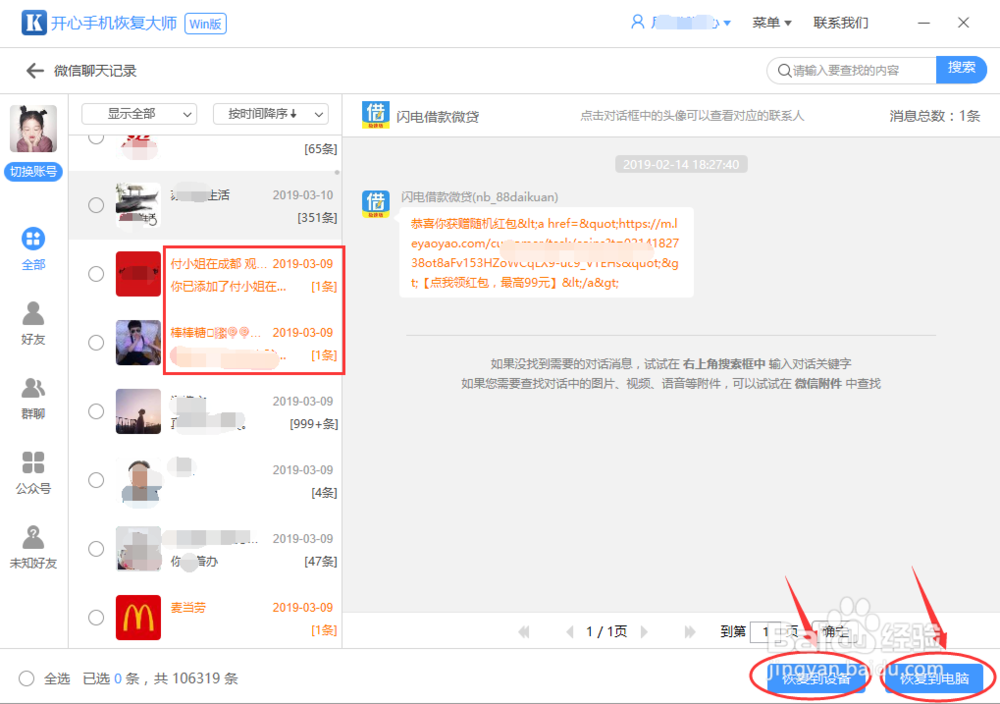The height and width of the screenshot is (704, 1000).
Task: Select the 麦当劳 conversation radio button
Action: tap(95, 617)
